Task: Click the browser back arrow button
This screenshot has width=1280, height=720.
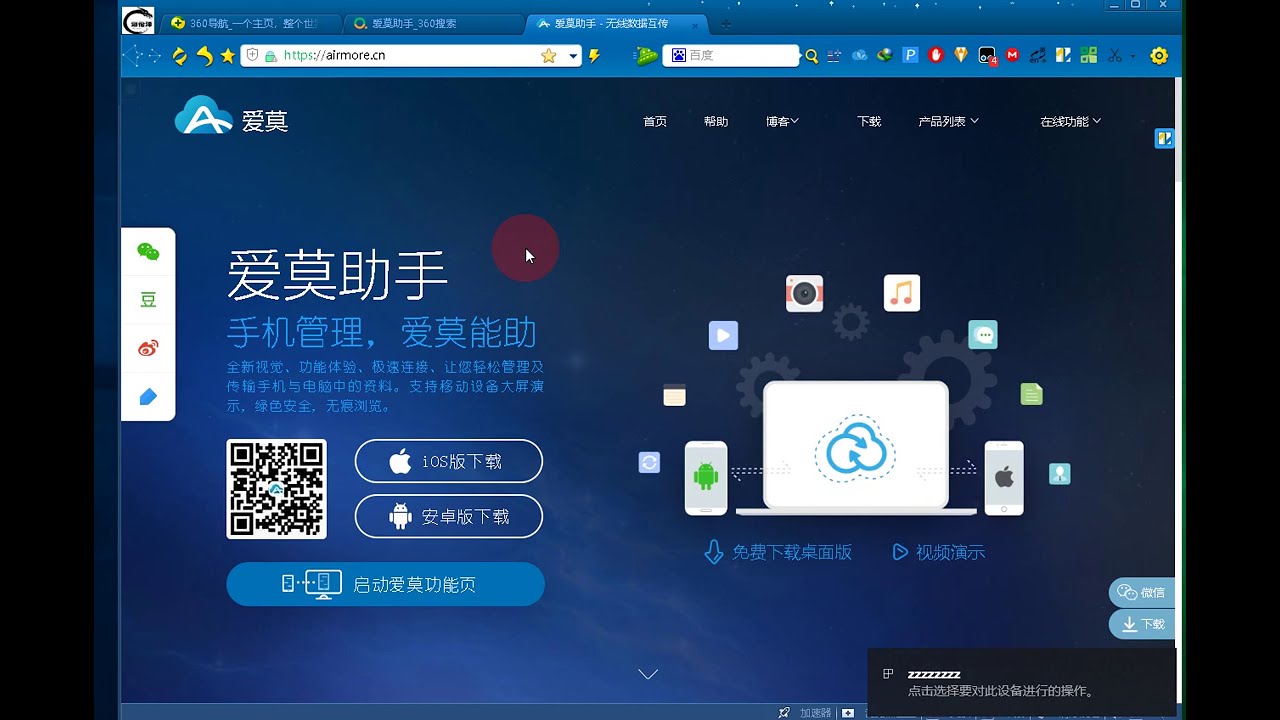Action: [x=132, y=56]
